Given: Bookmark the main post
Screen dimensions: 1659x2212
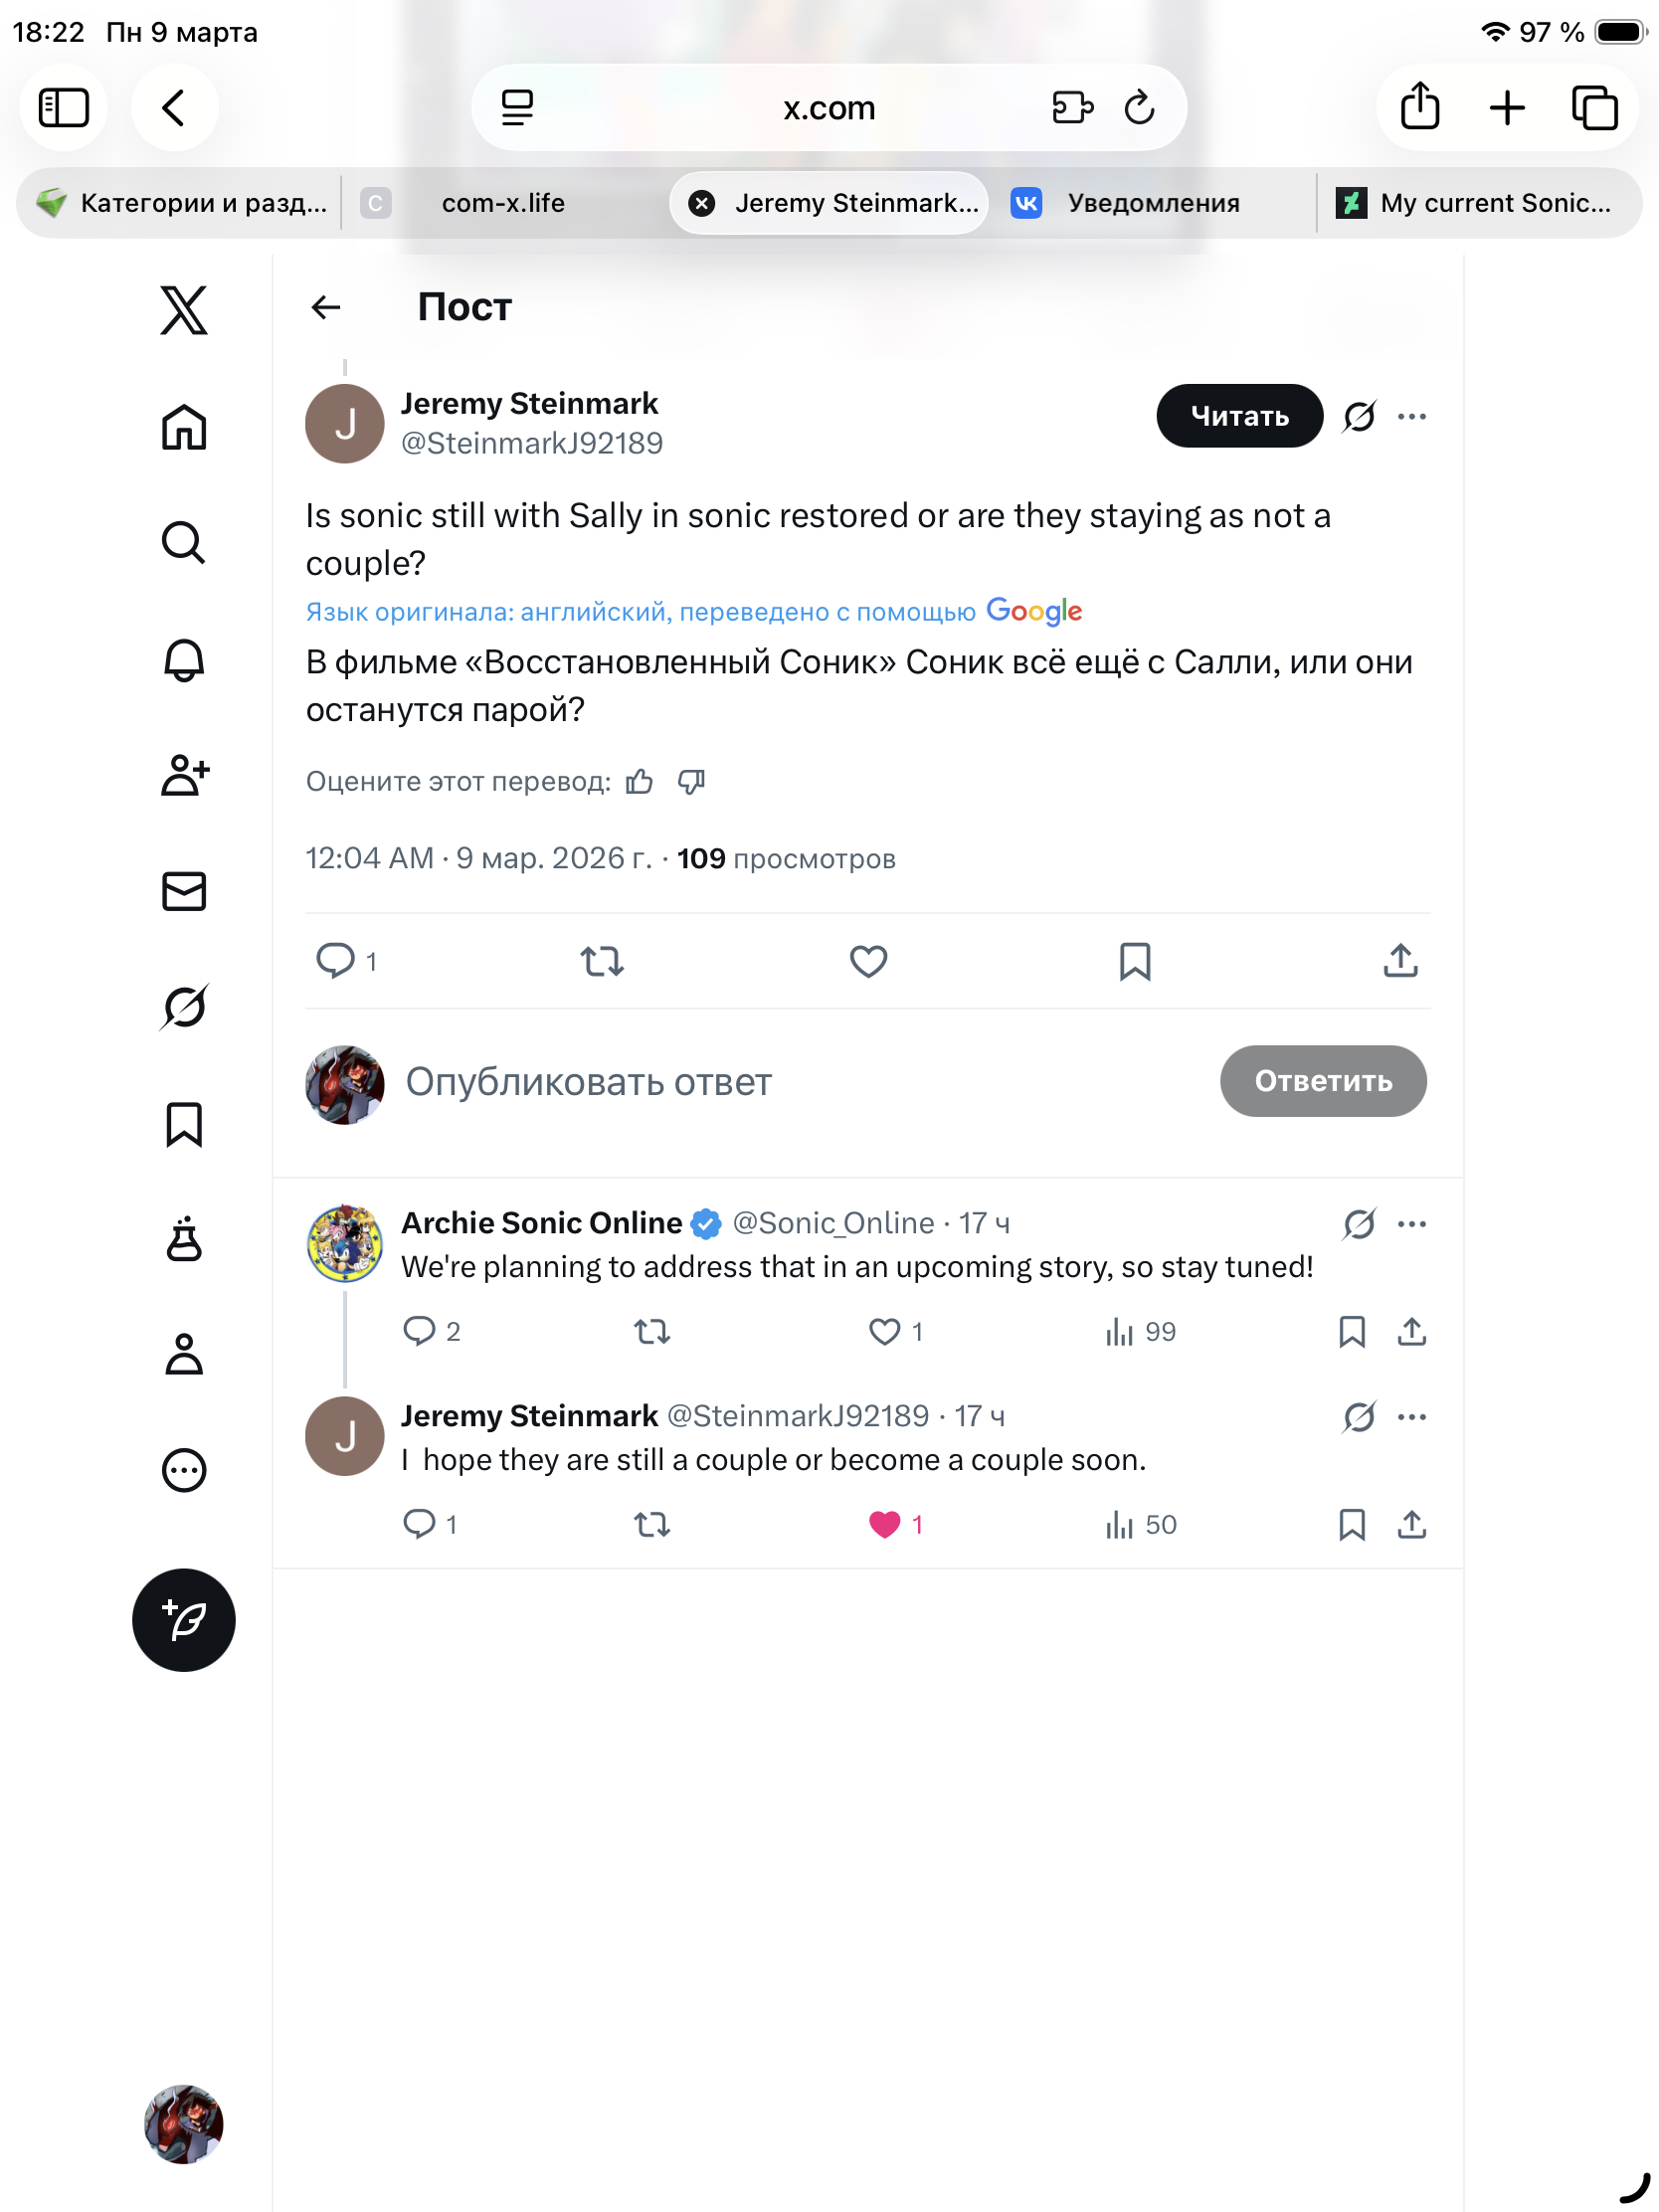Looking at the screenshot, I should pyautogui.click(x=1134, y=961).
